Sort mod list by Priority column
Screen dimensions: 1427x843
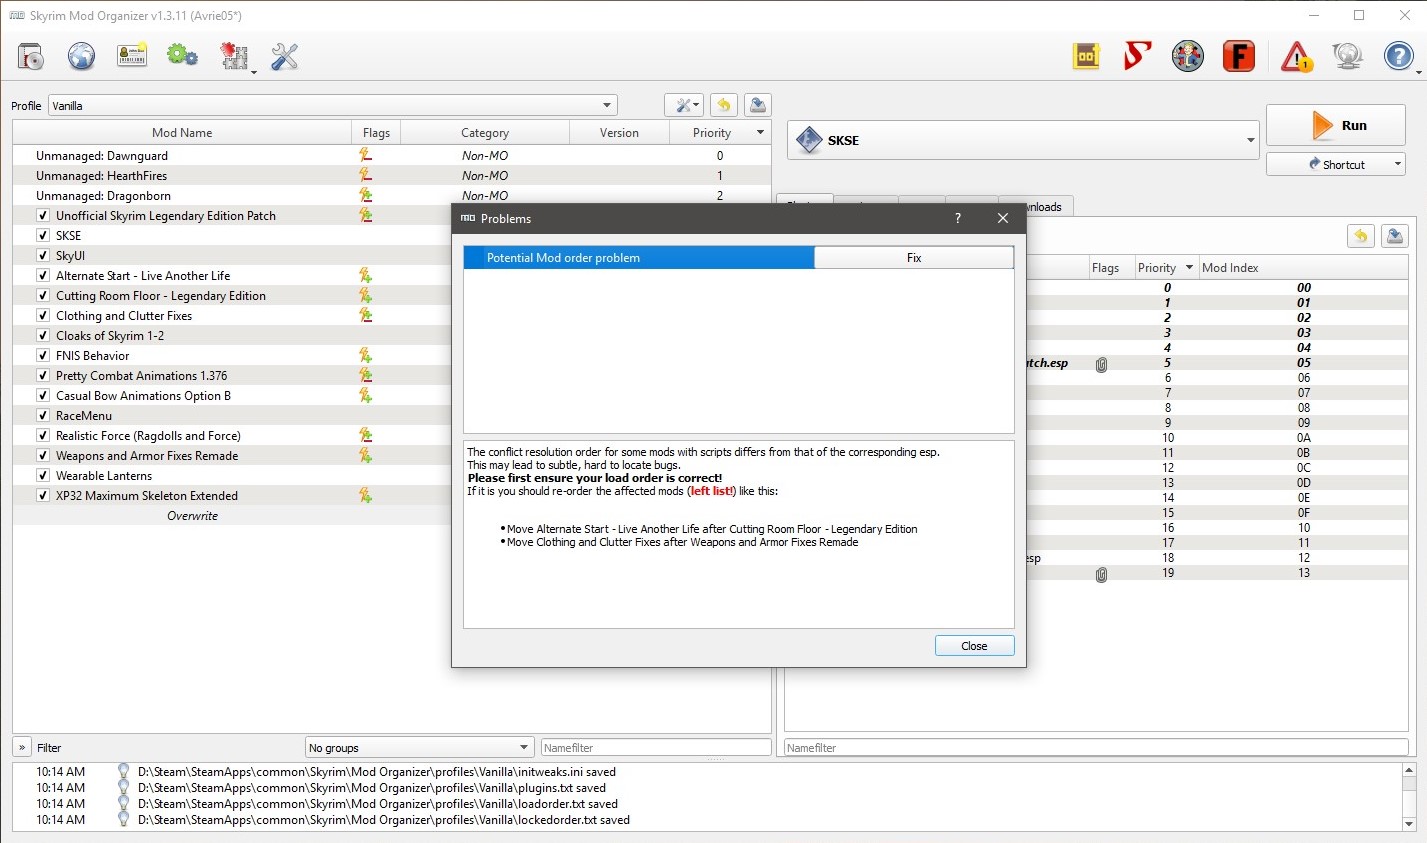(x=721, y=133)
